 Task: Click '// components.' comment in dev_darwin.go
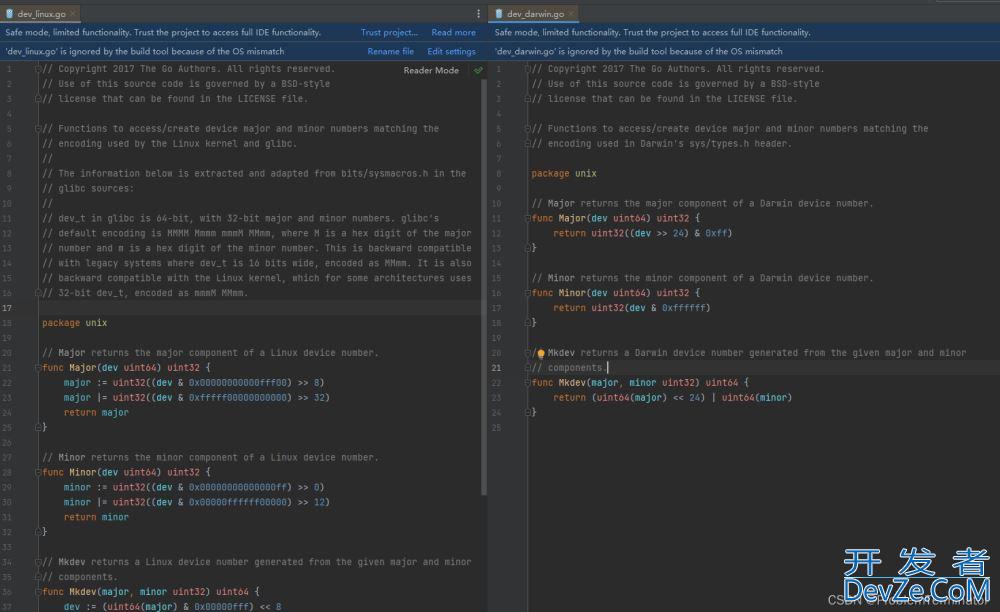pos(568,368)
